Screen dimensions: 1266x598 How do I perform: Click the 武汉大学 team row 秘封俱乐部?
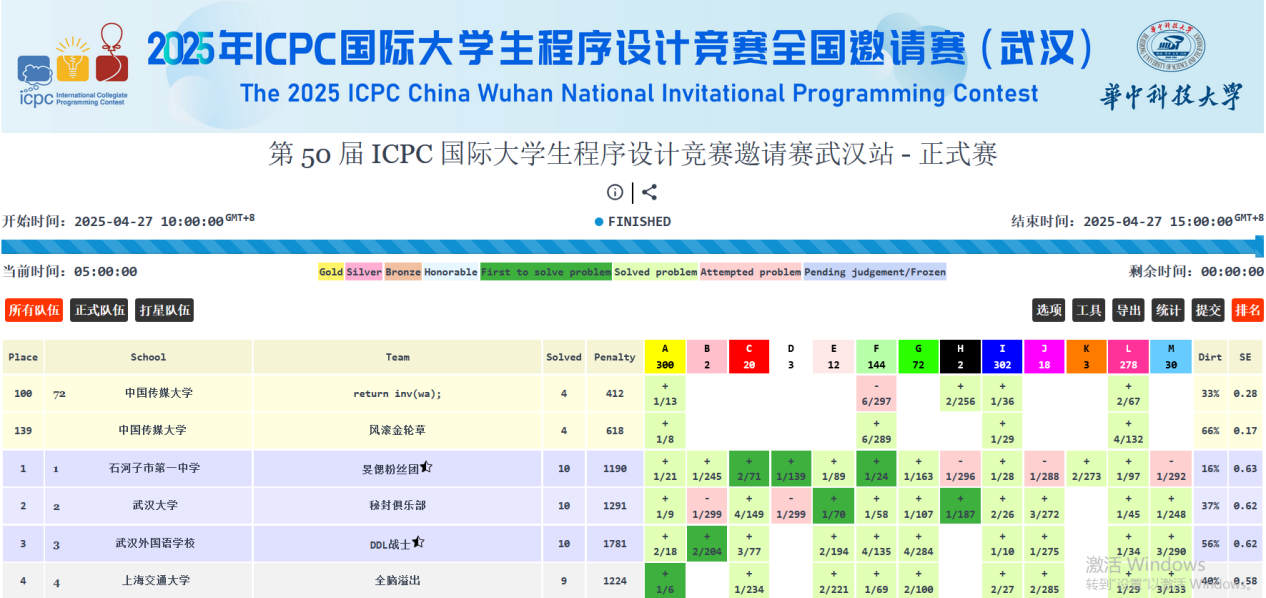coord(398,506)
